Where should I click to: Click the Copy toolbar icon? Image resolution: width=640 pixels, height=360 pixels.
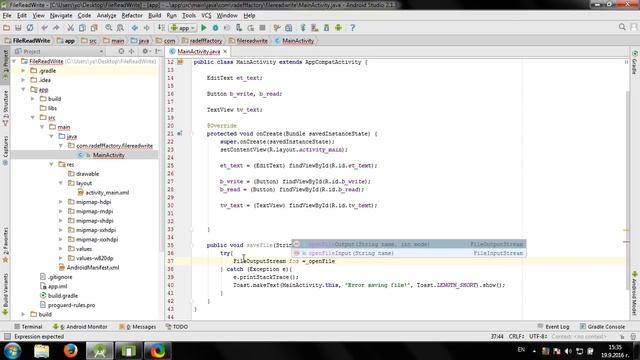point(82,28)
